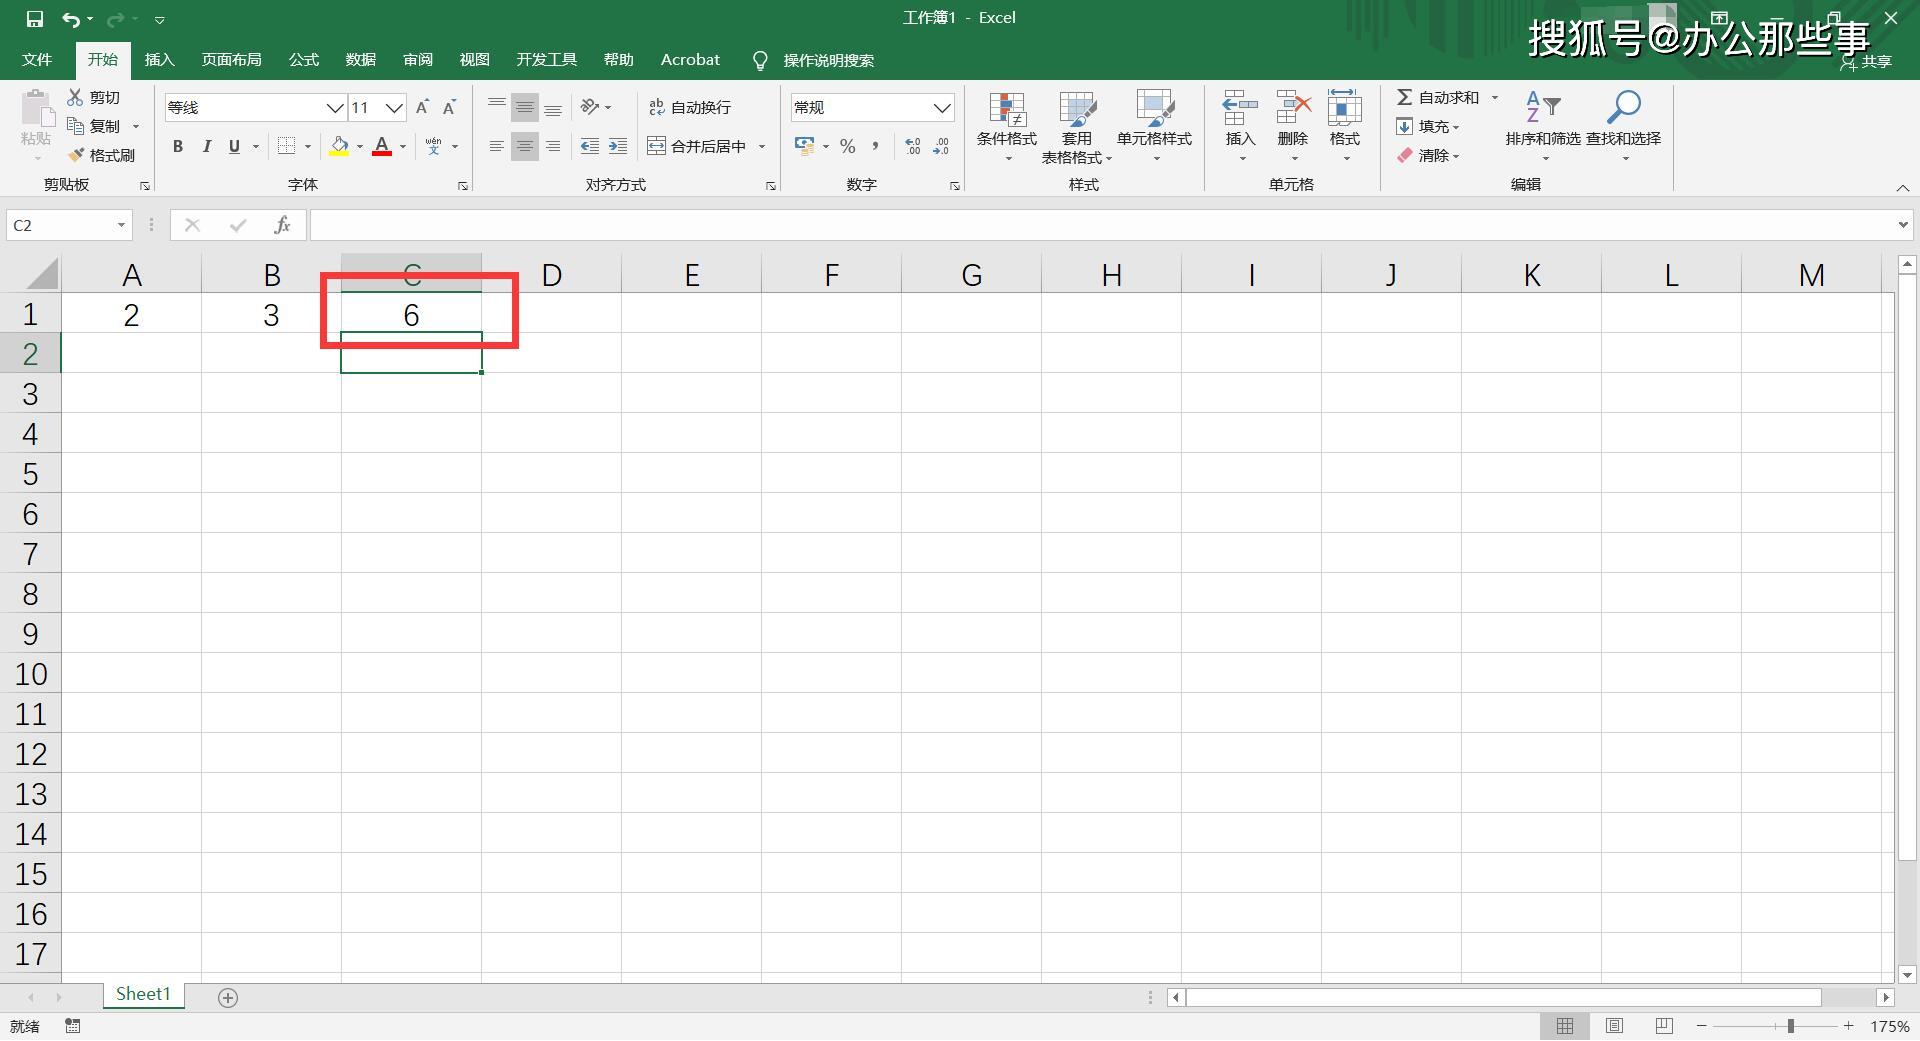
Task: Open Merge and Center (合并后居中) dropdown arrow
Action: click(762, 146)
